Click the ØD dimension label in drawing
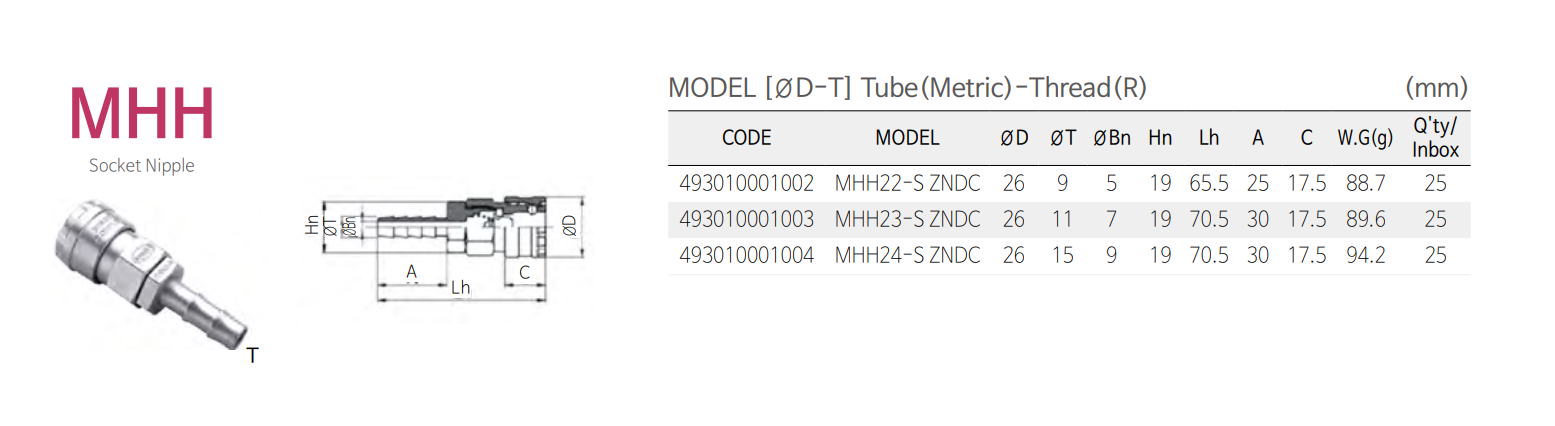The image size is (1555, 426). (x=568, y=226)
